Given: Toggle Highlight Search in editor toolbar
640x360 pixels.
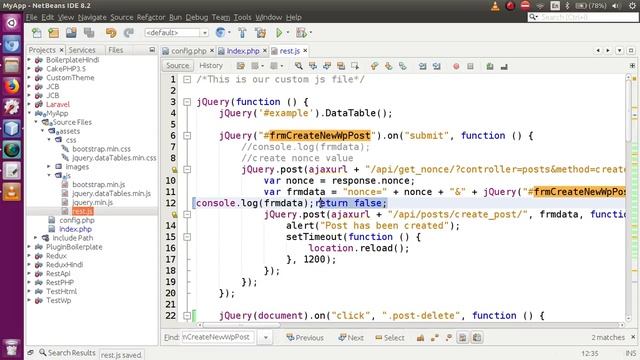Looking at the screenshot, I should coord(341,66).
